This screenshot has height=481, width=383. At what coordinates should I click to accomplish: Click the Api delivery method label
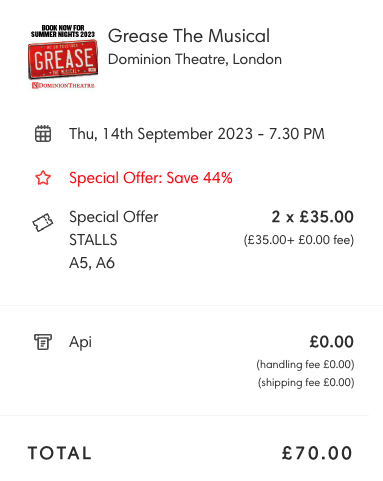click(x=80, y=342)
